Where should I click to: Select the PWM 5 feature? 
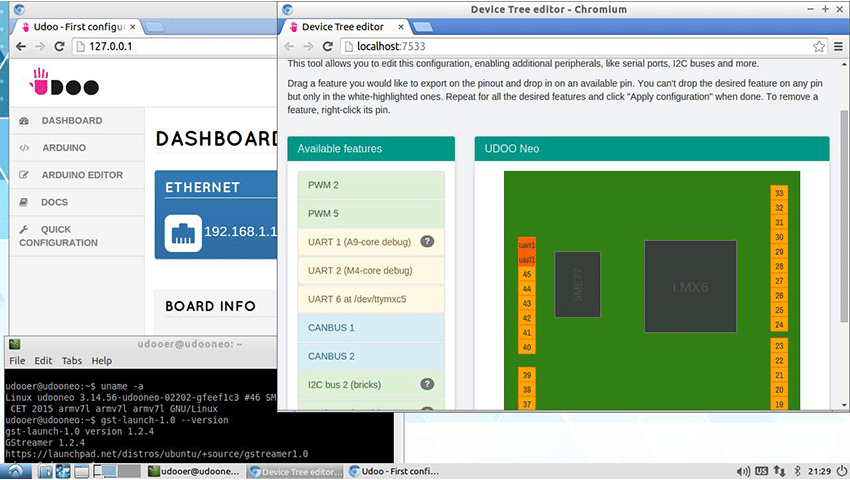[x=371, y=214]
